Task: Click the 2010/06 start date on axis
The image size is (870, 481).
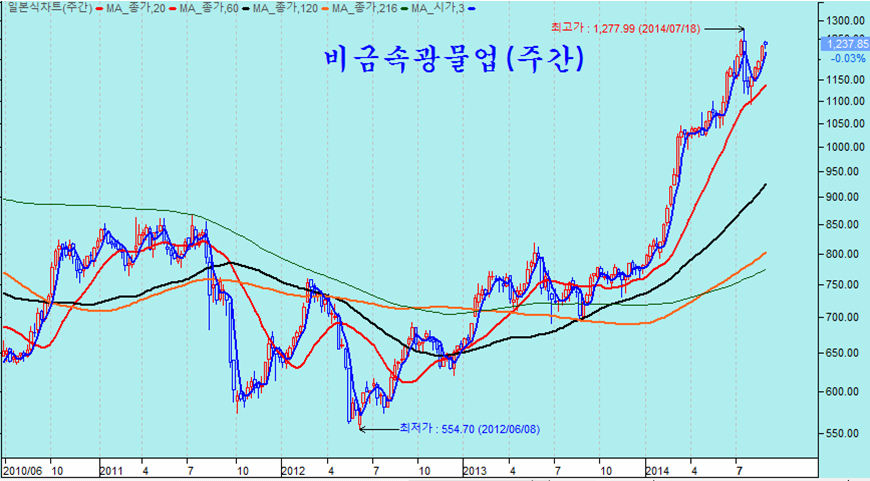Action: pyautogui.click(x=22, y=468)
